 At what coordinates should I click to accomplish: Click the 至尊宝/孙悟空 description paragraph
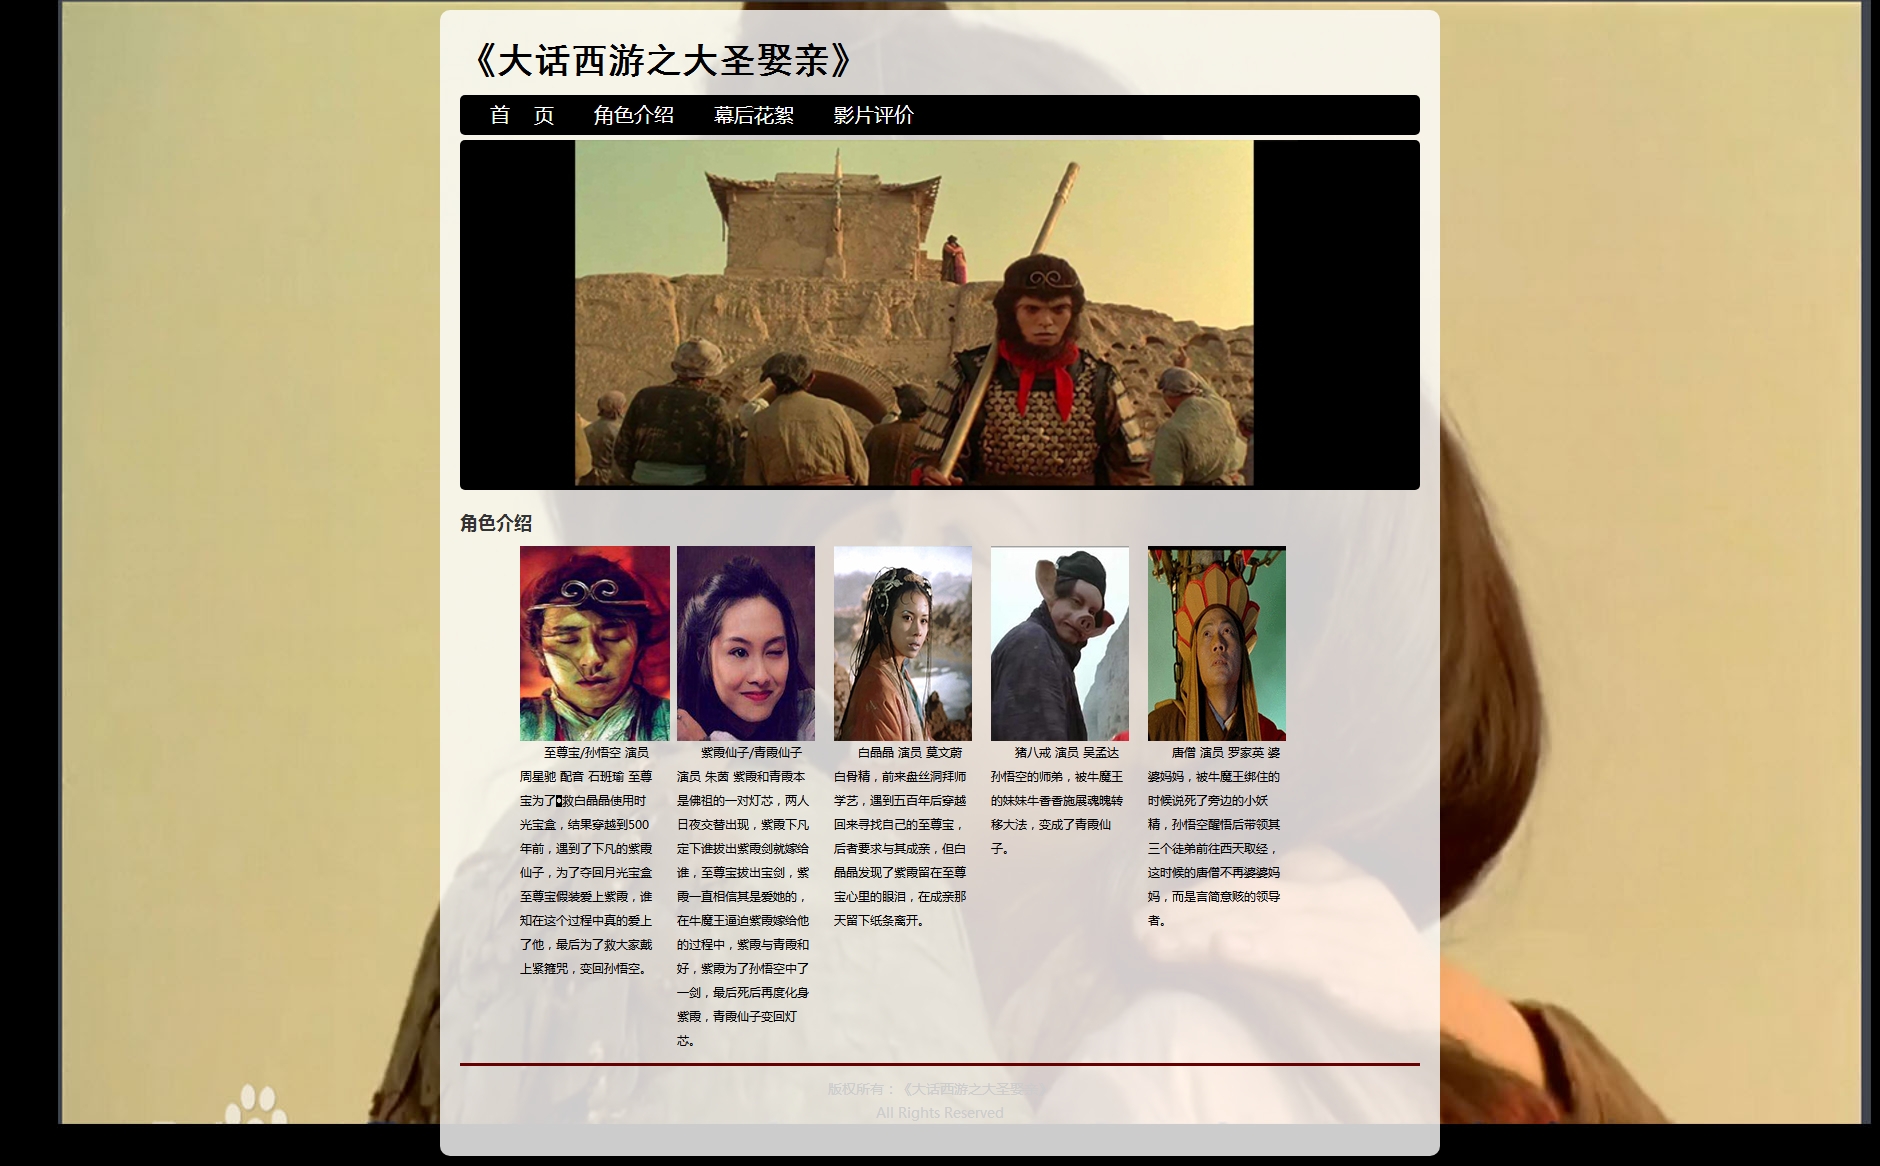point(586,860)
